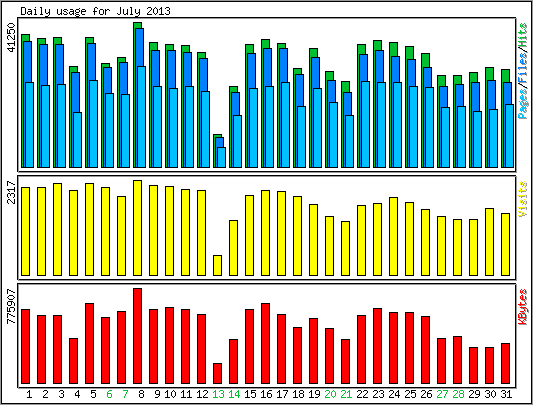Image resolution: width=533 pixels, height=405 pixels.
Task: Click day label 8 on the x-axis
Action: tap(141, 394)
